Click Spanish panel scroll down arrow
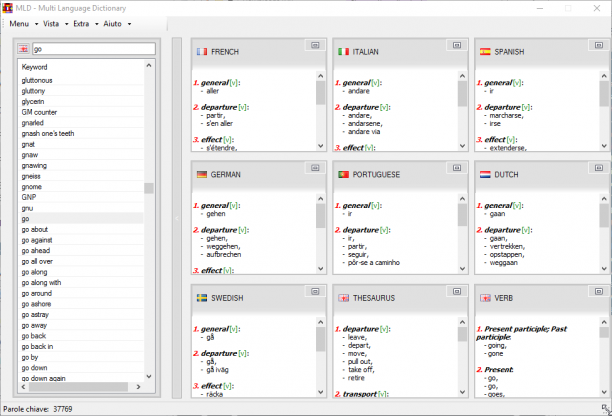This screenshot has height=416, width=612. coord(604,146)
